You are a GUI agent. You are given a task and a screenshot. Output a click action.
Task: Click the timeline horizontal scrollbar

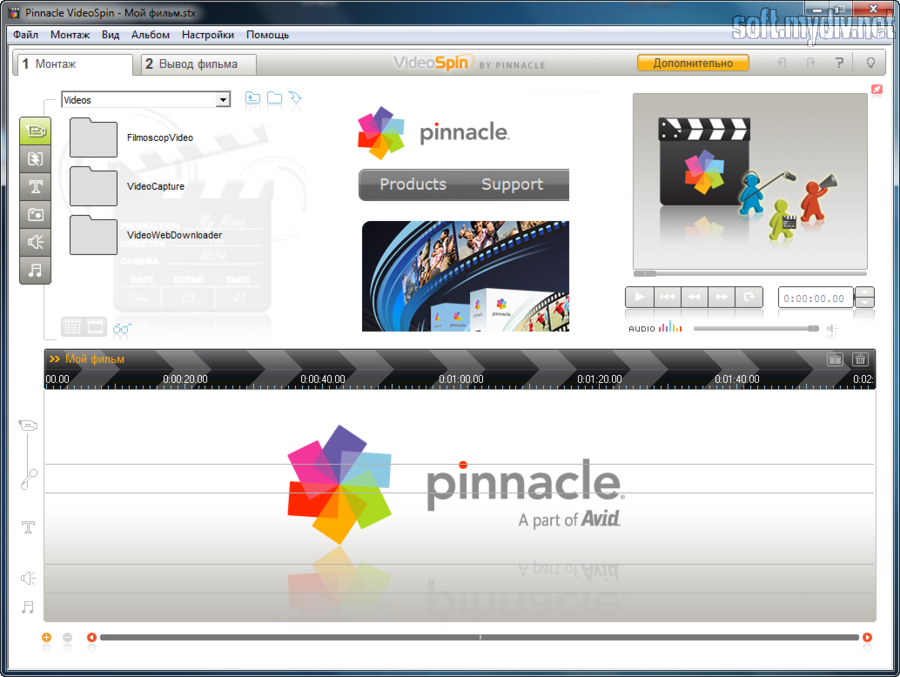479,637
